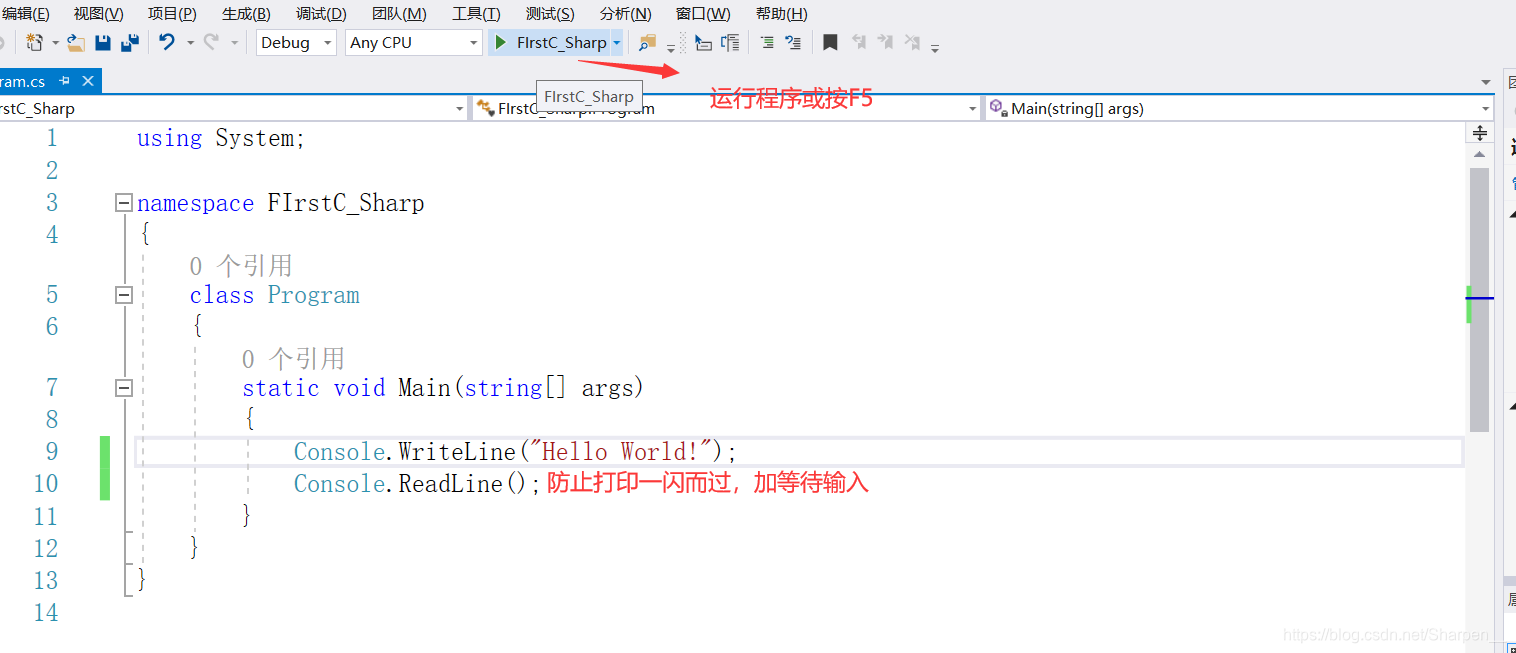Click the icon just right of the toolbar grip

coord(703,42)
